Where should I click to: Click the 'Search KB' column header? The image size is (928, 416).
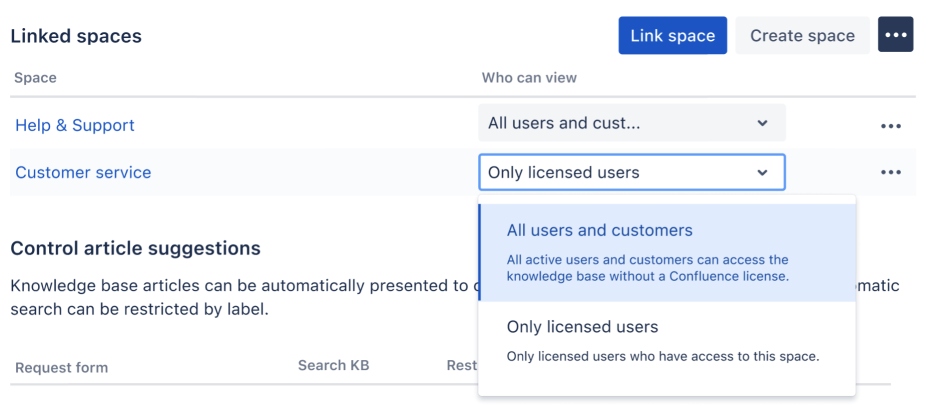point(333,365)
